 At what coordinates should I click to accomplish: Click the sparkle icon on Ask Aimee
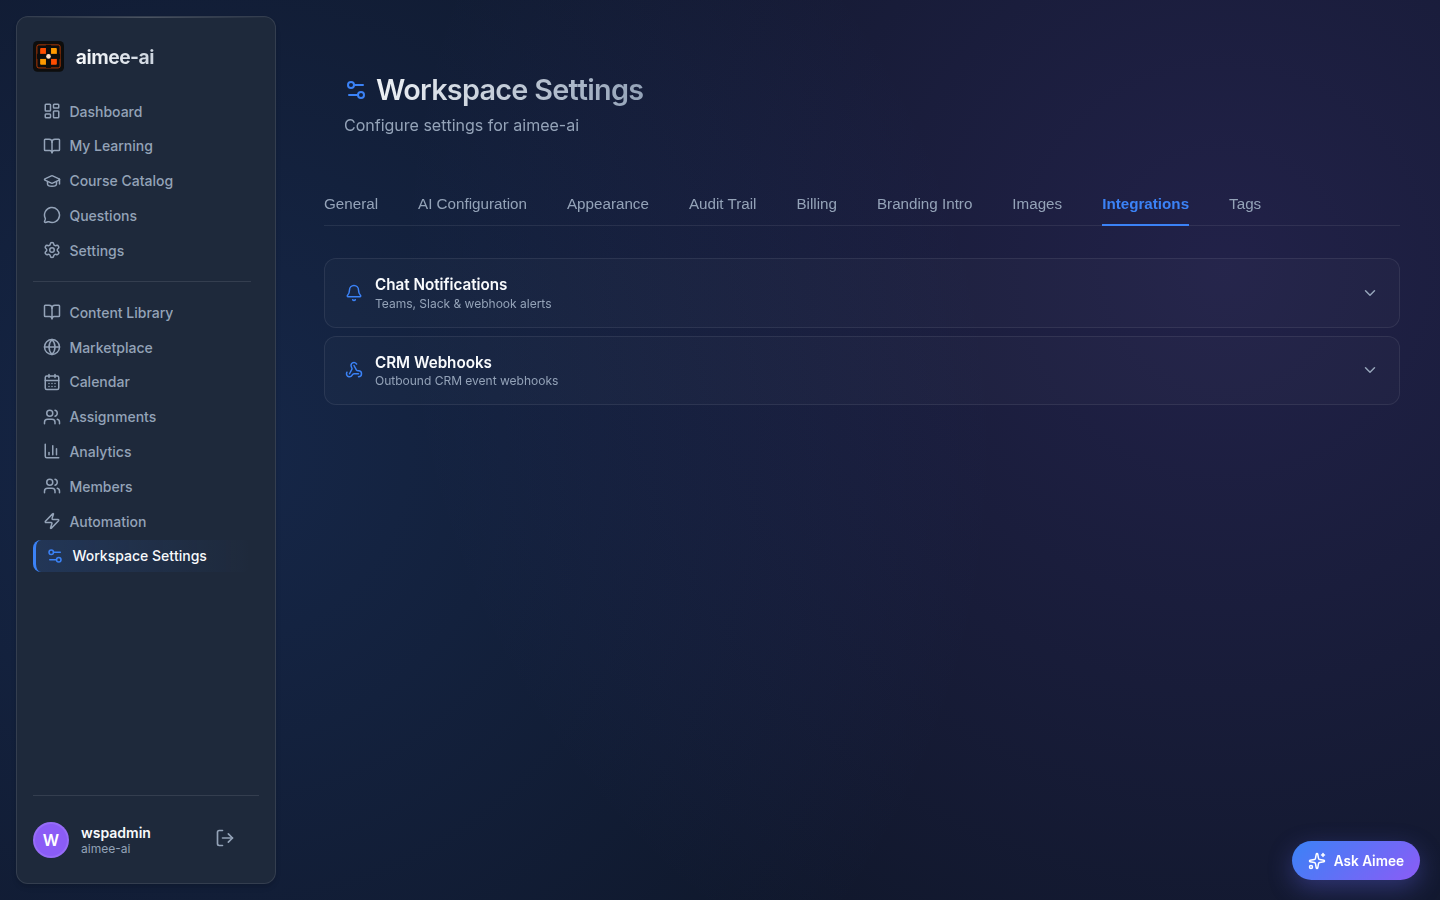pos(1317,861)
